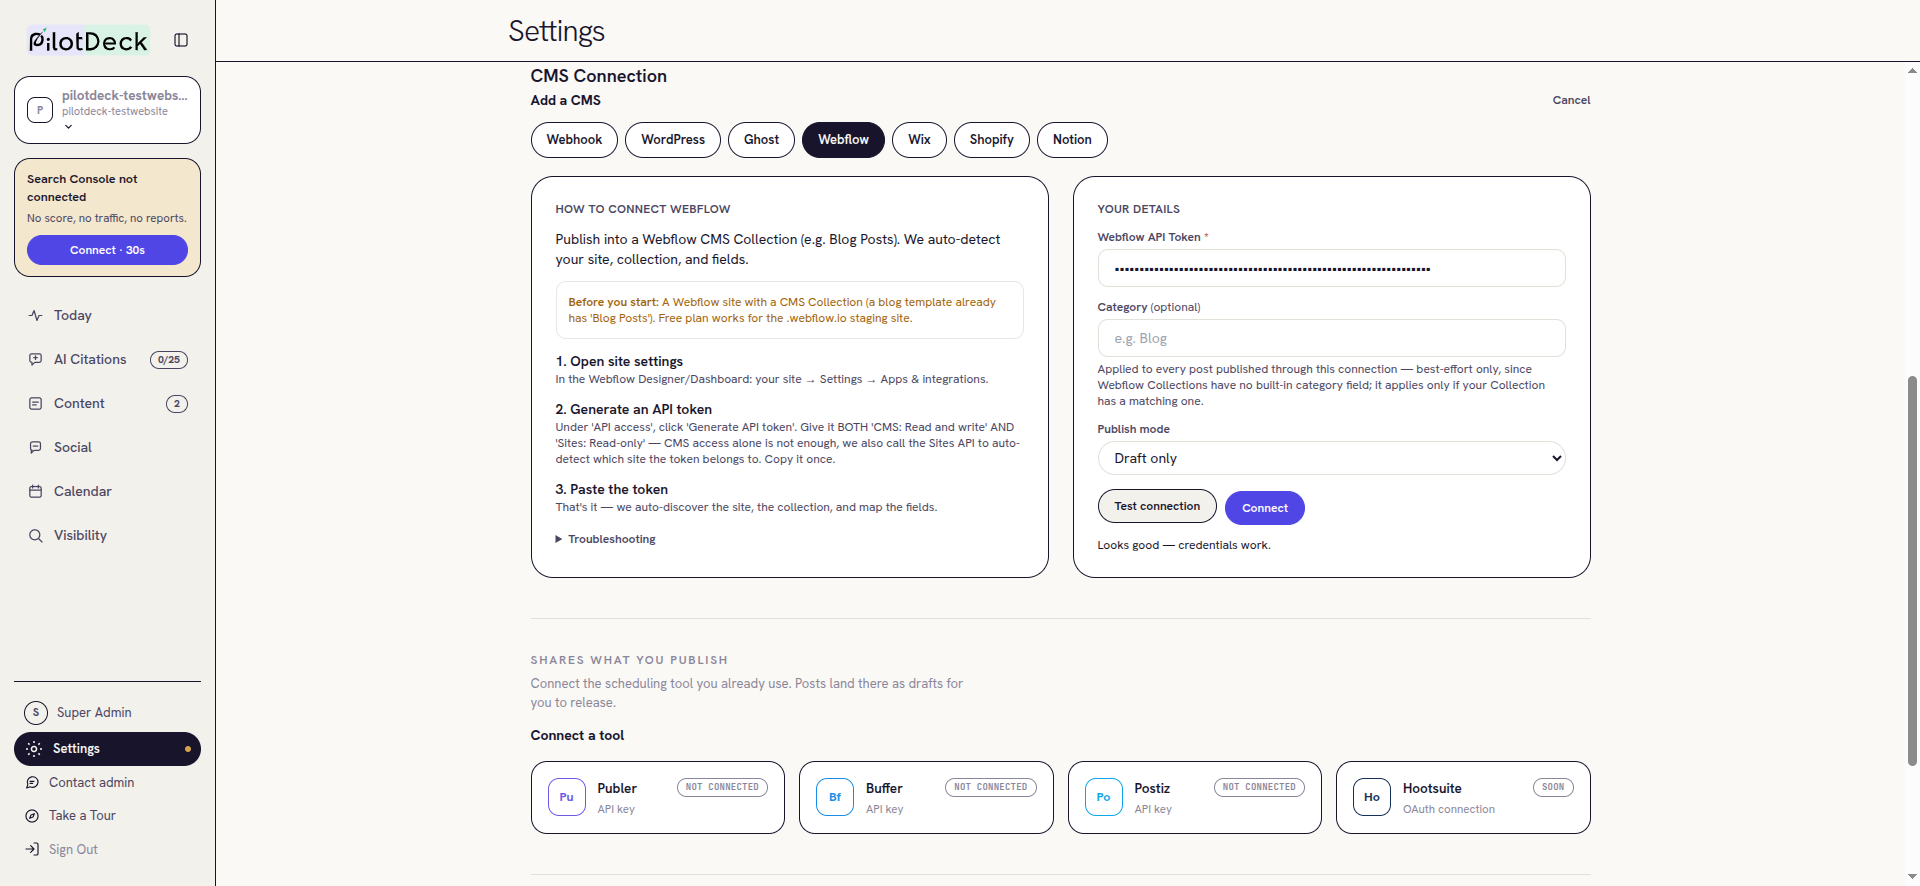
Task: Open AI Citations icon in sidebar
Action: (x=36, y=359)
